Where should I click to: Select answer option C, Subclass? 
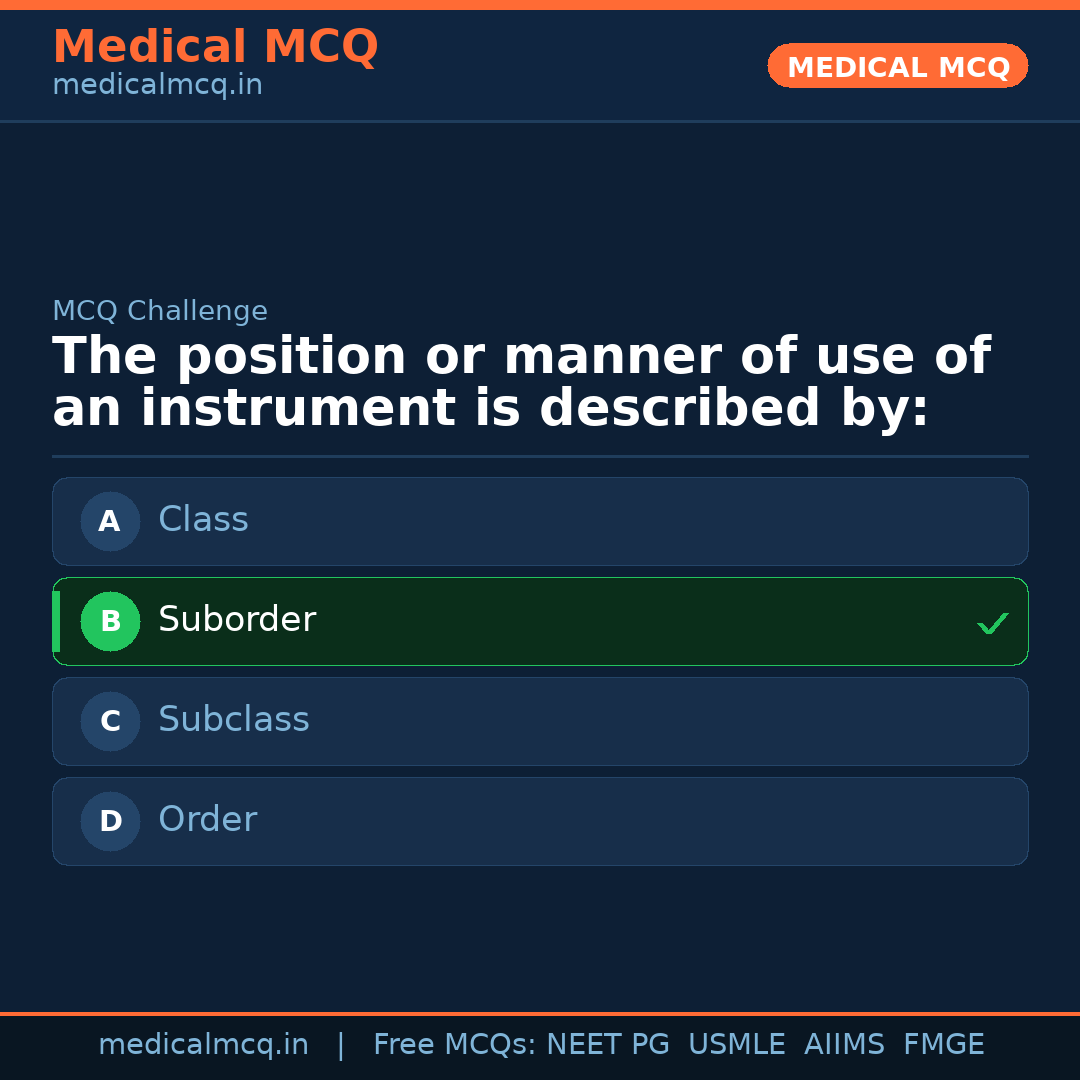540,721
